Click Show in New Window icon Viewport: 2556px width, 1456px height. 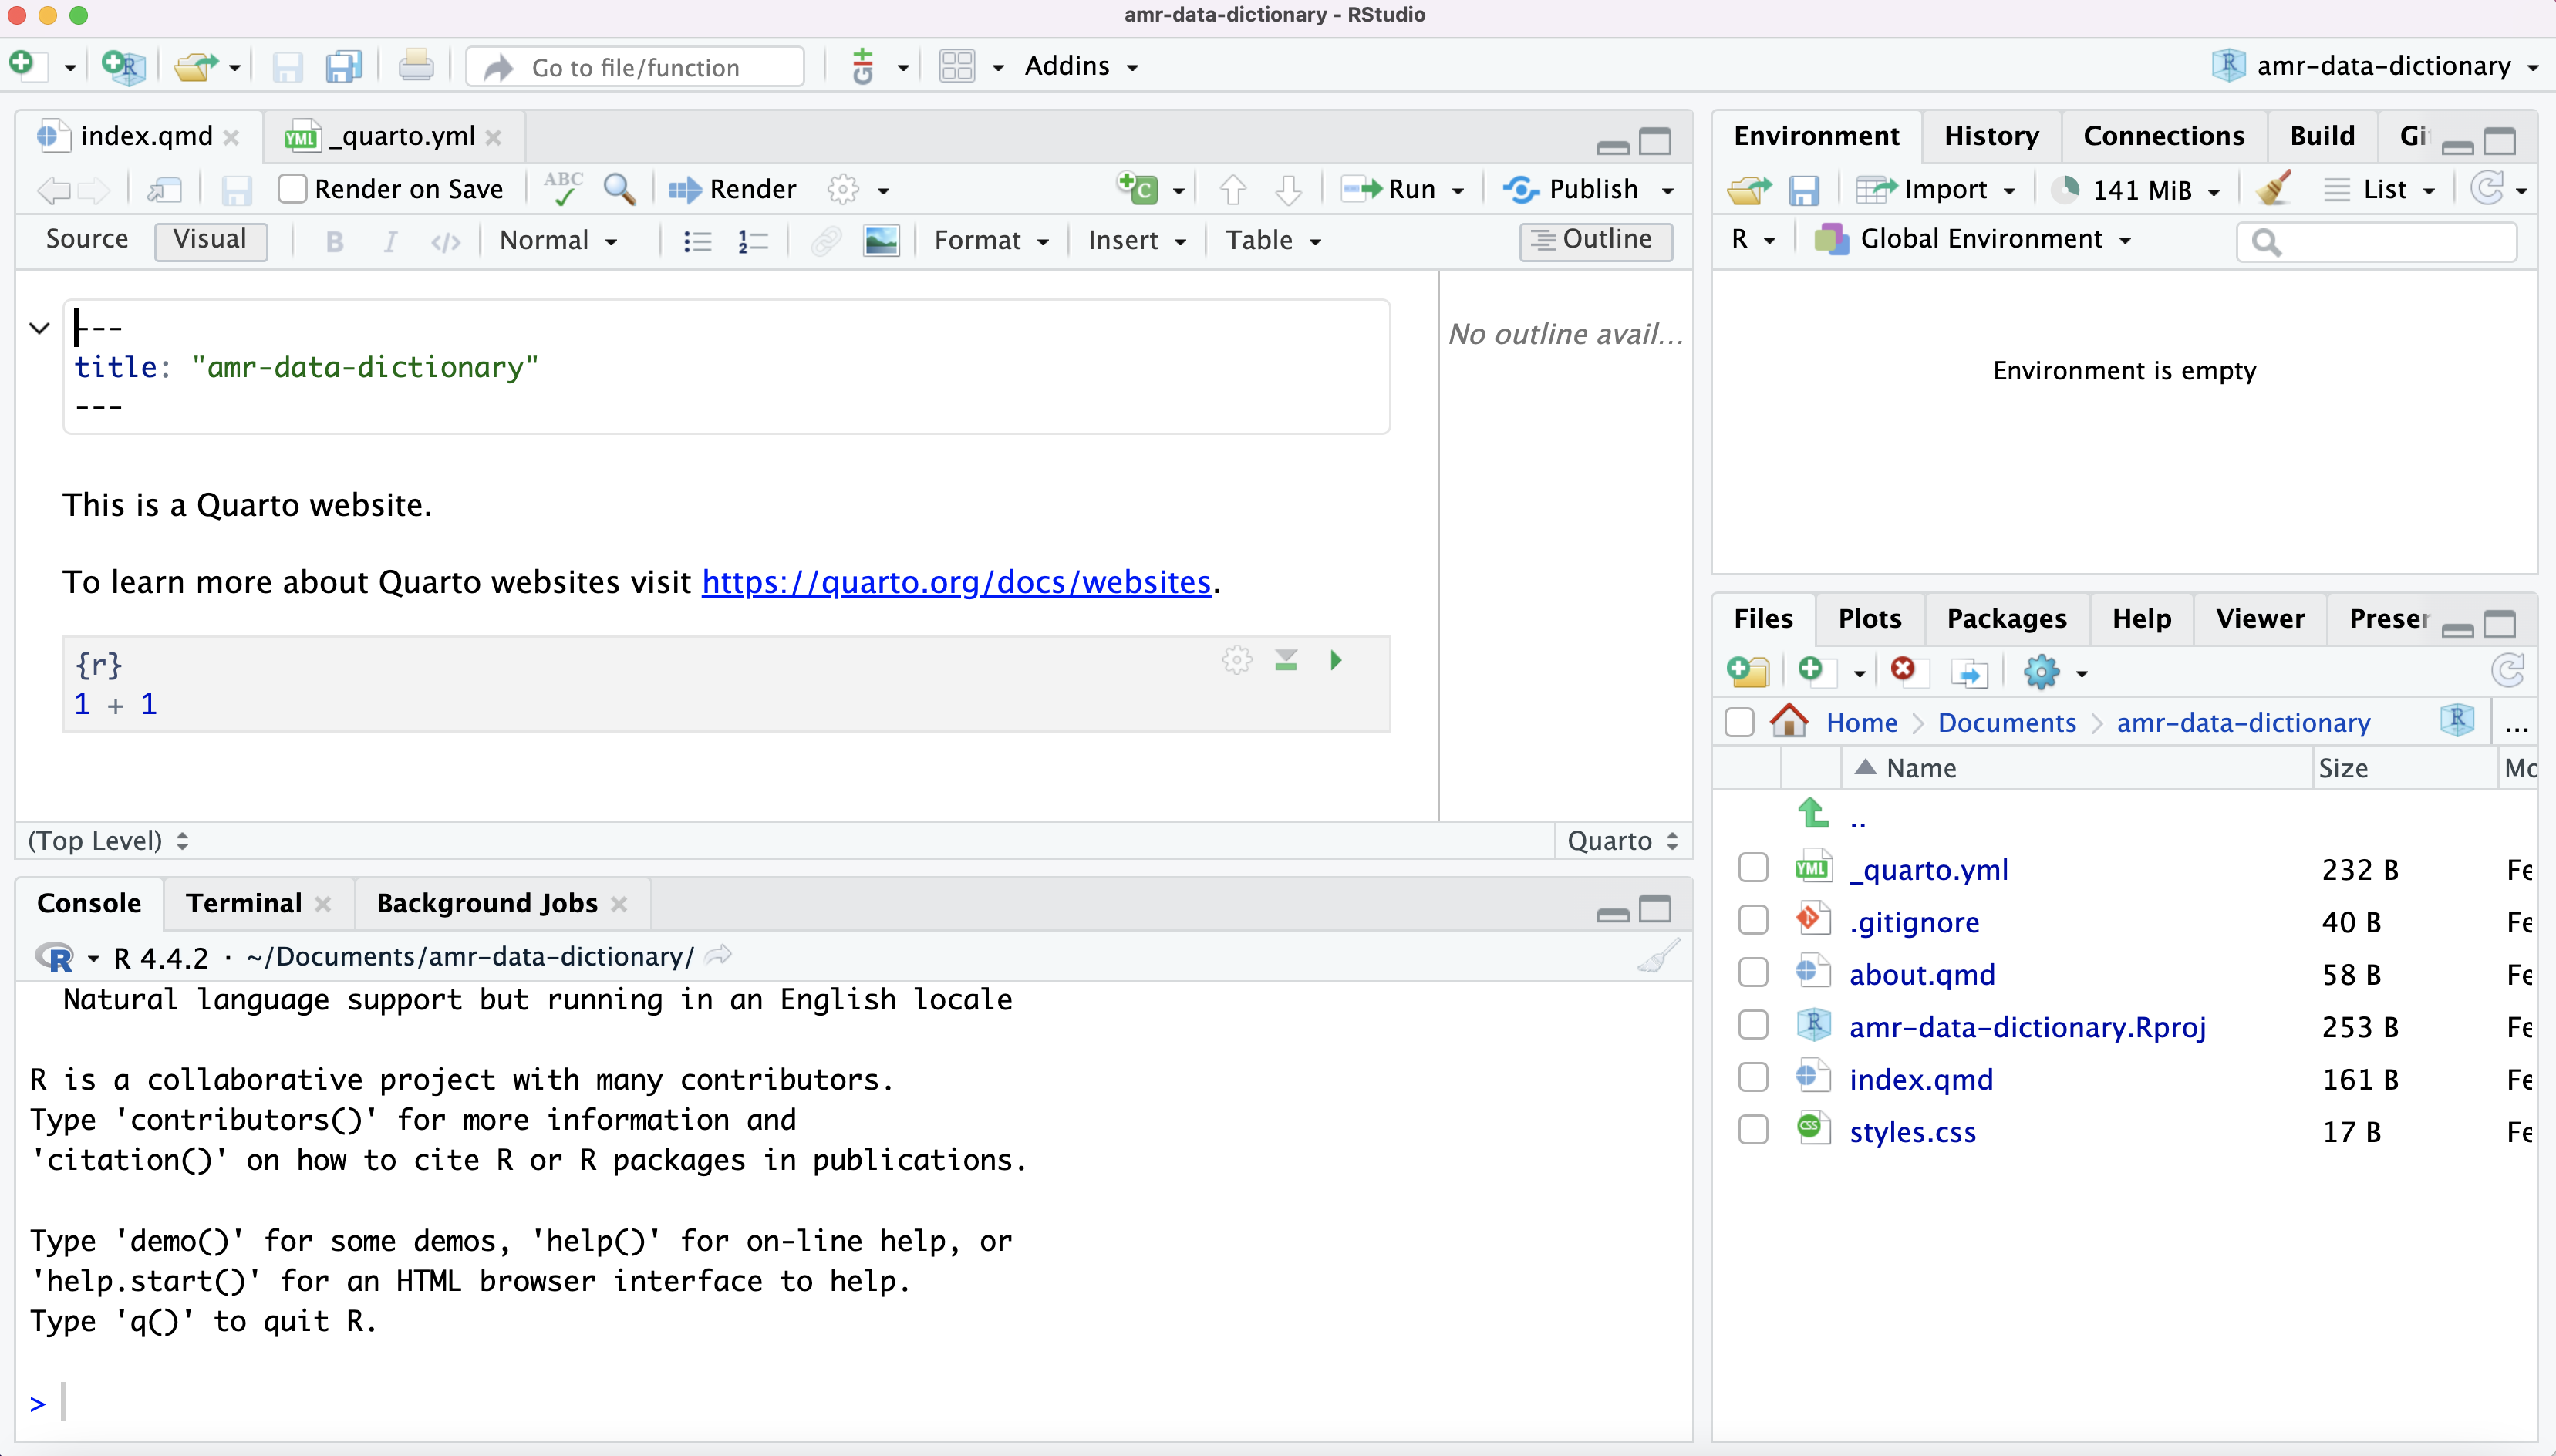click(x=165, y=189)
